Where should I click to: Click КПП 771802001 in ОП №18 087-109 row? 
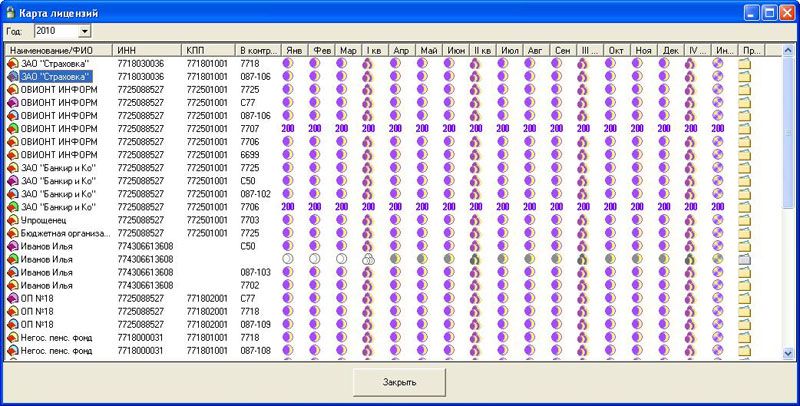click(207, 325)
